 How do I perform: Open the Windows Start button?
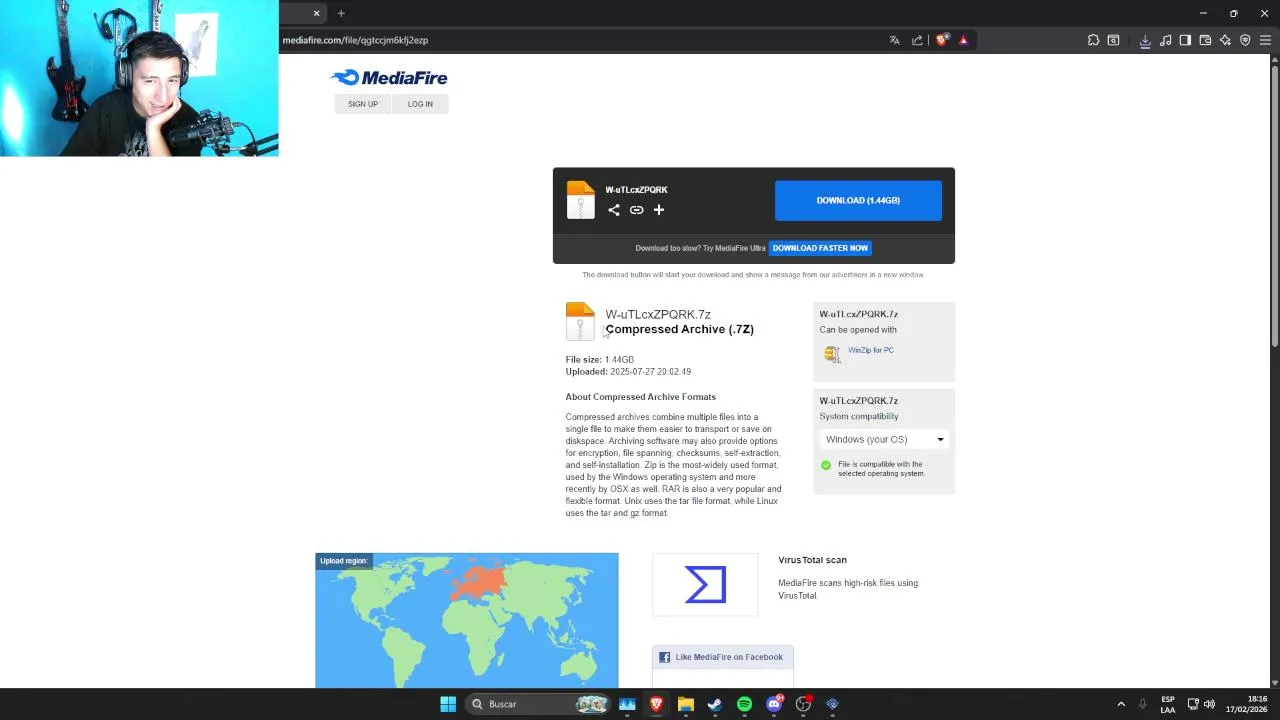click(x=448, y=704)
